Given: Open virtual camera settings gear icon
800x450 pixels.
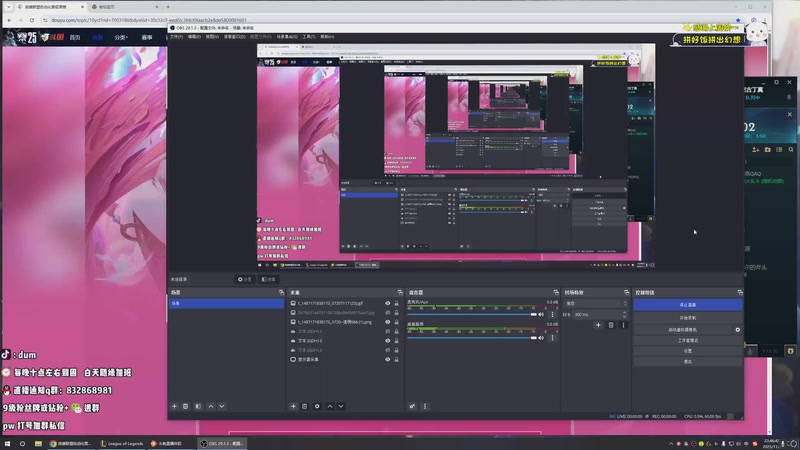Looking at the screenshot, I should tap(738, 329).
